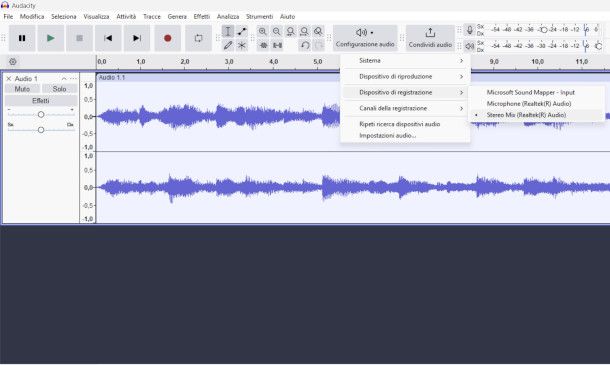Open the Modifica menu

pyautogui.click(x=32, y=16)
